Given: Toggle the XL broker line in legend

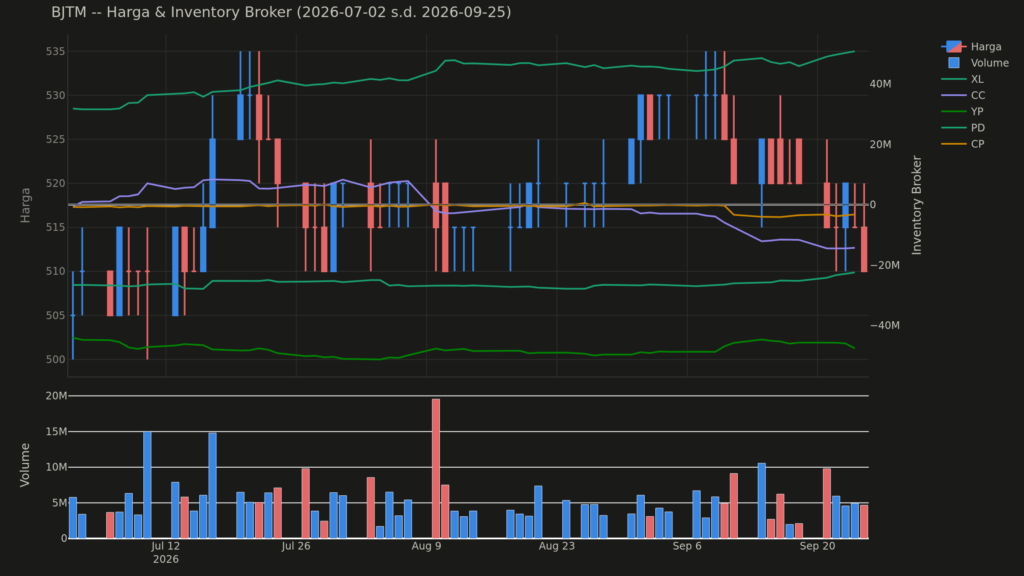Looking at the screenshot, I should coord(963,79).
